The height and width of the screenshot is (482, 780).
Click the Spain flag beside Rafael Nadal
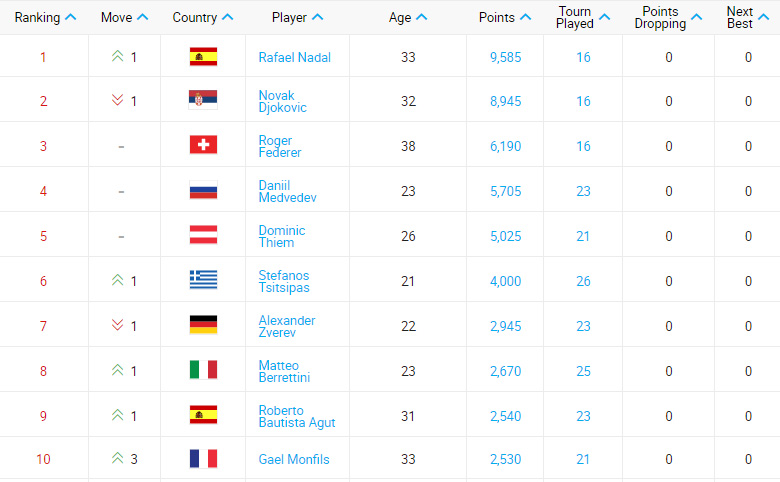pyautogui.click(x=203, y=57)
